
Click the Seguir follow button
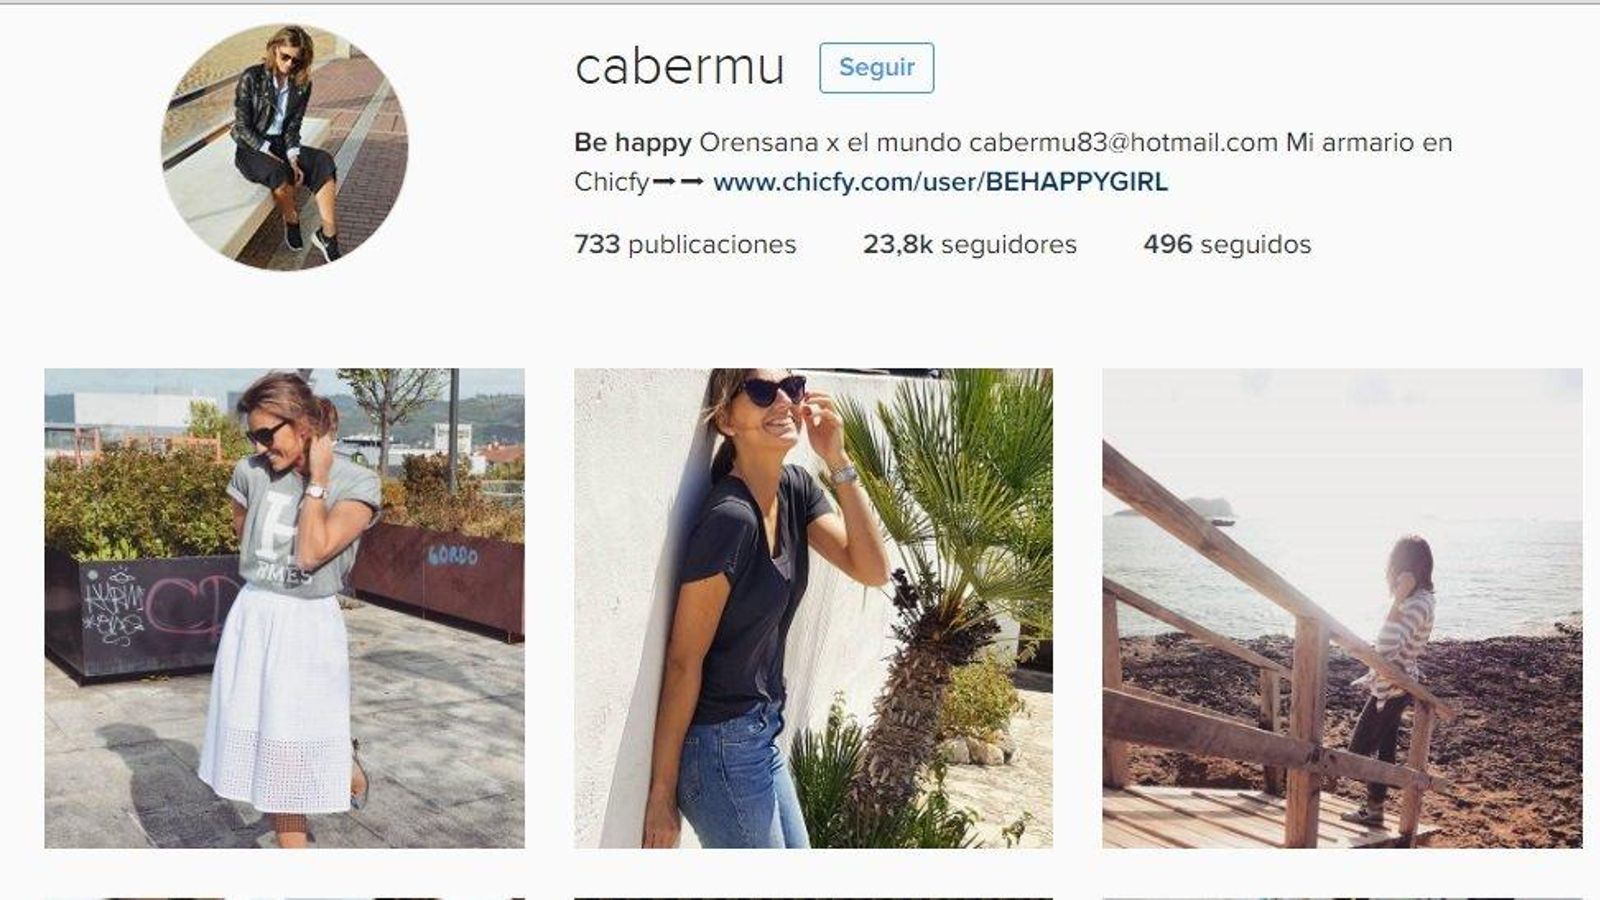(876, 68)
